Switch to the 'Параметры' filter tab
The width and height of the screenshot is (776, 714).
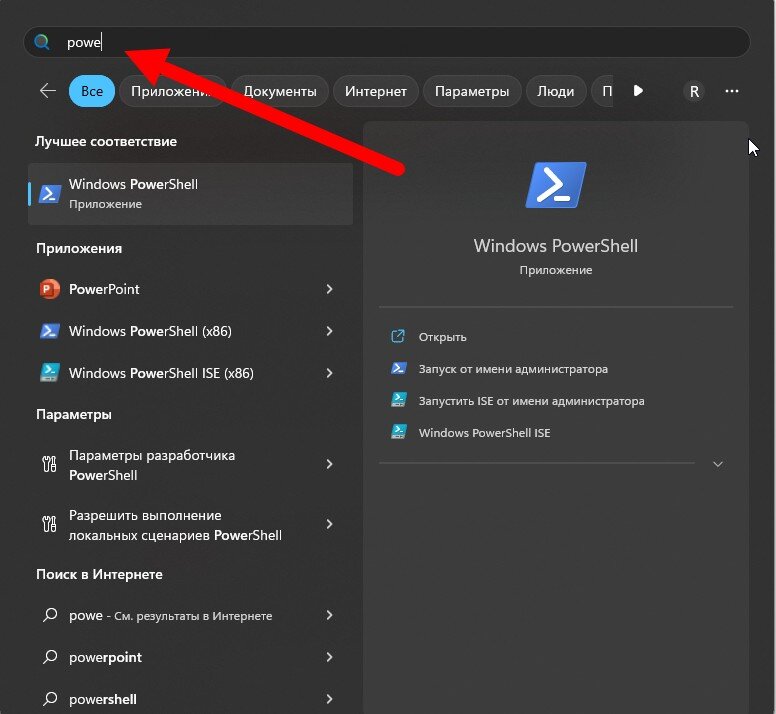click(472, 91)
